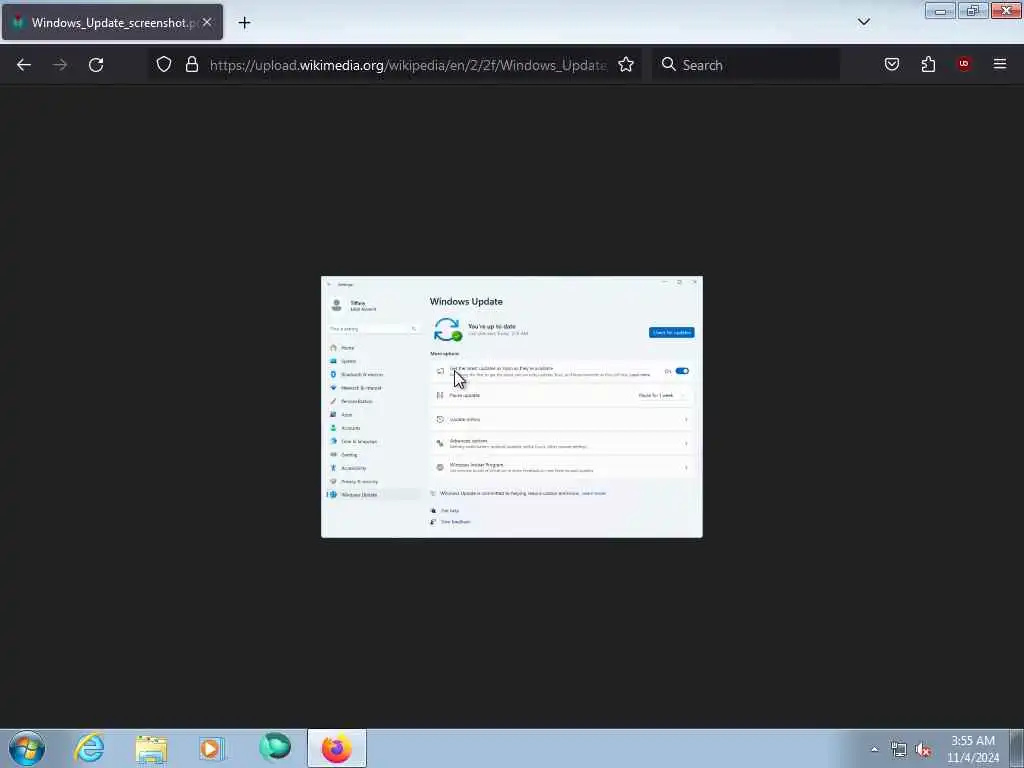Restore down the Firefox window
The height and width of the screenshot is (768, 1024).
point(973,10)
